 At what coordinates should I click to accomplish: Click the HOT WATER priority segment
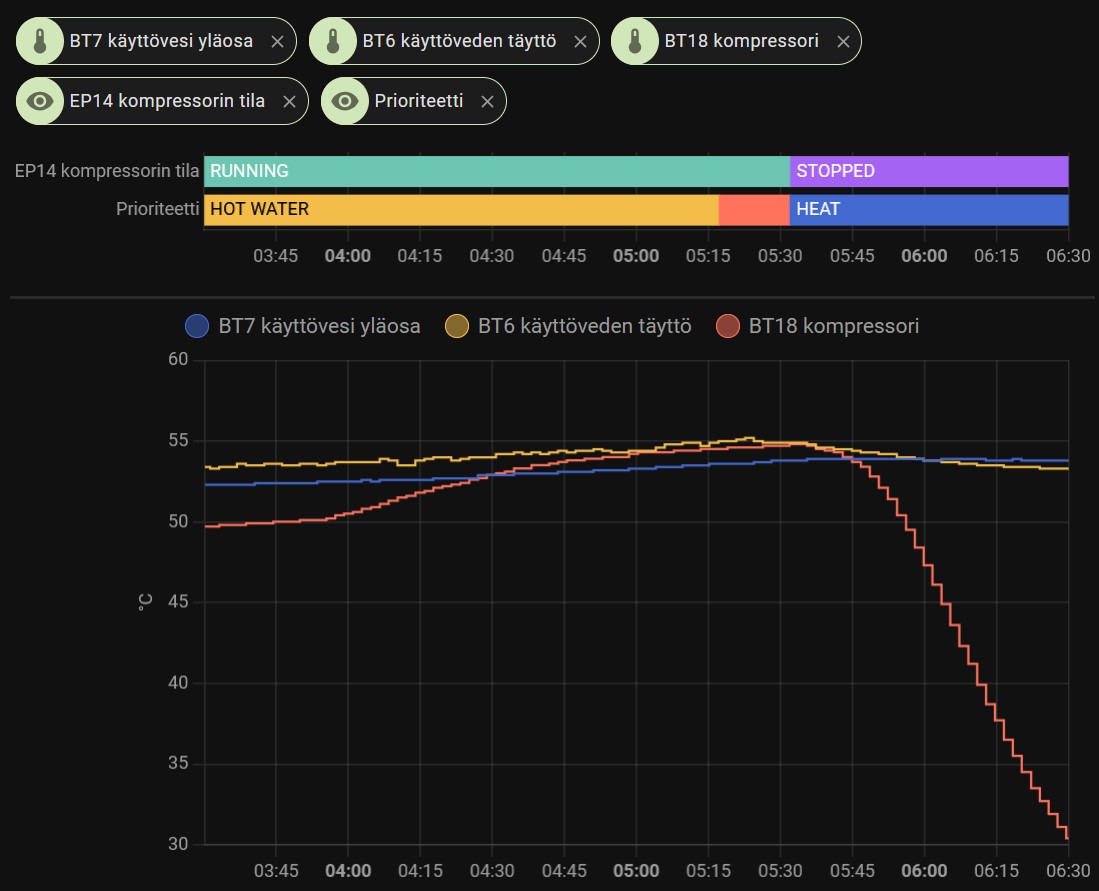[460, 210]
